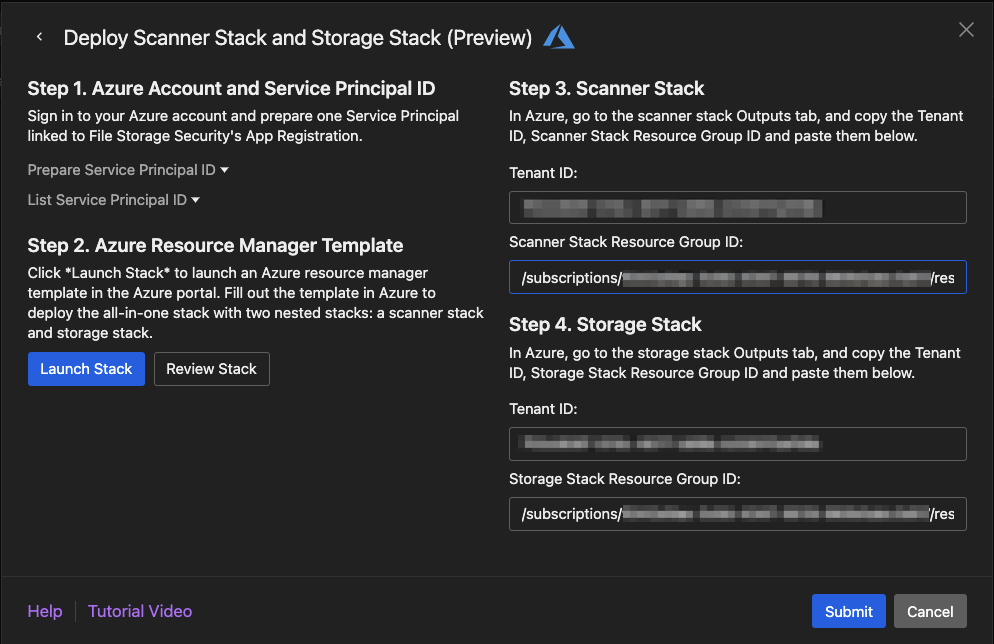
Task: Close the deploy dialog with X
Action: [966, 30]
